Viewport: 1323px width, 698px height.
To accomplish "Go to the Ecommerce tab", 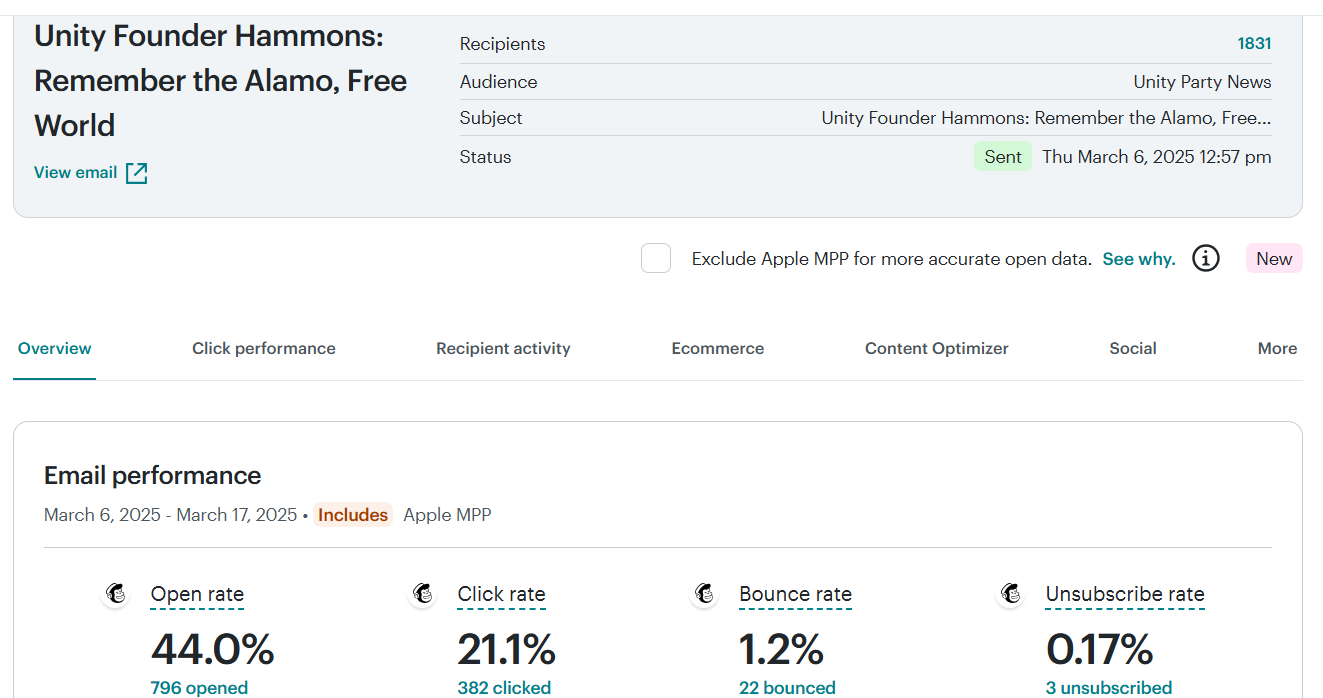I will click(717, 349).
